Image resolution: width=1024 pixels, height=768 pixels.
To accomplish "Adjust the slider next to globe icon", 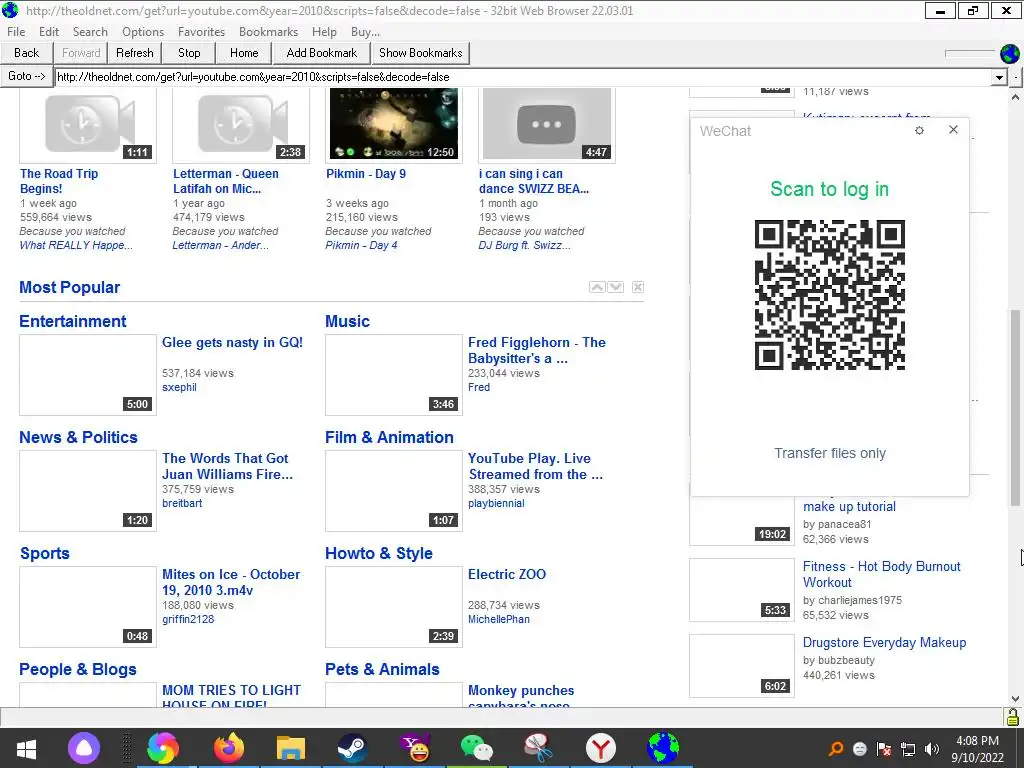I will click(970, 54).
